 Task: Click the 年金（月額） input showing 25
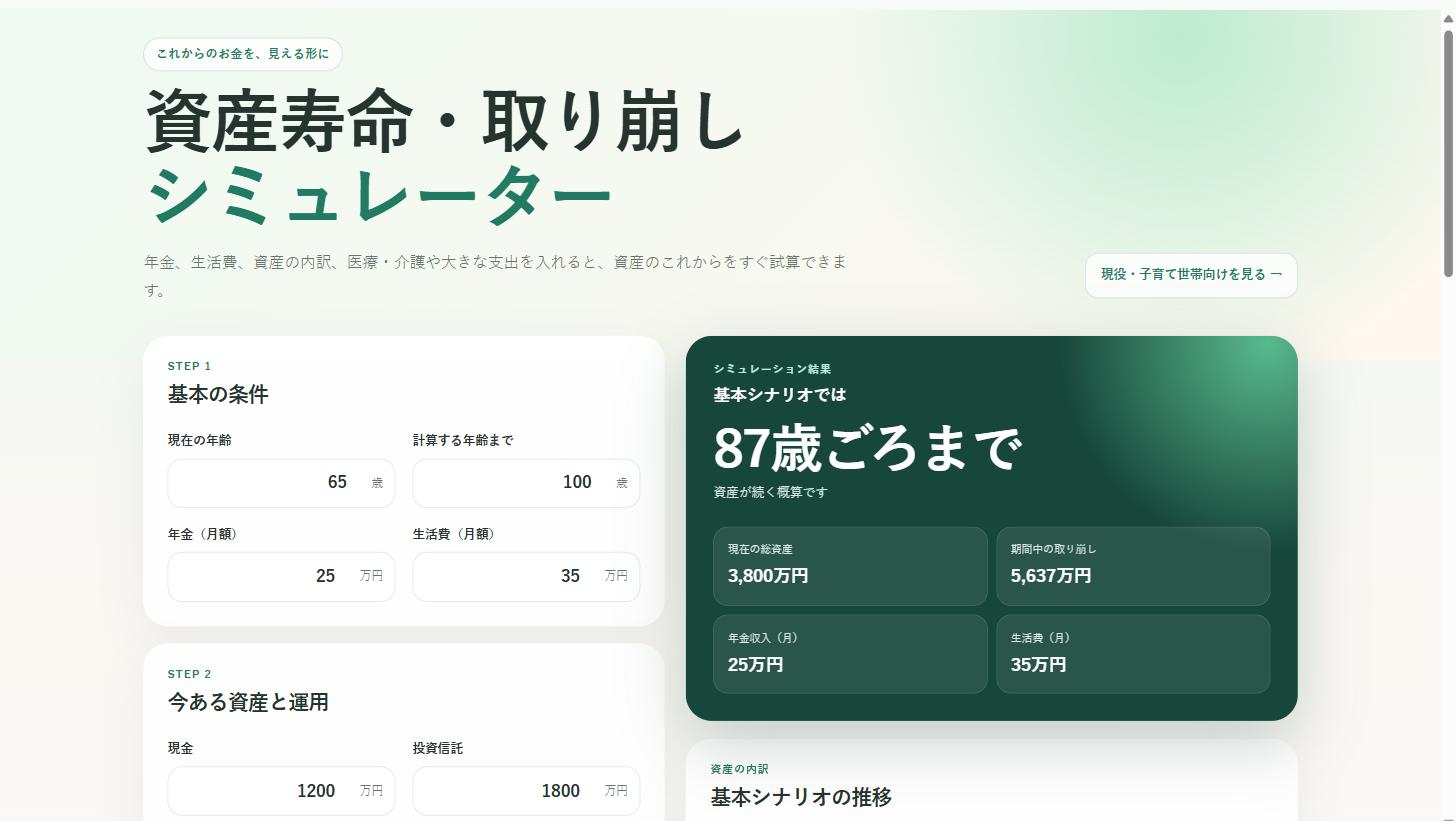(x=281, y=577)
